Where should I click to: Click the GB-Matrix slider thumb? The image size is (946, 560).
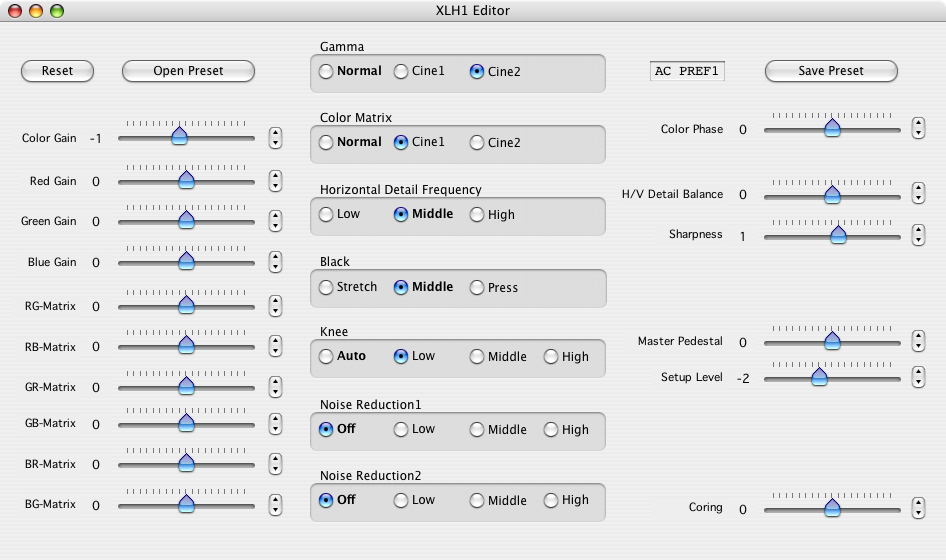(x=186, y=423)
